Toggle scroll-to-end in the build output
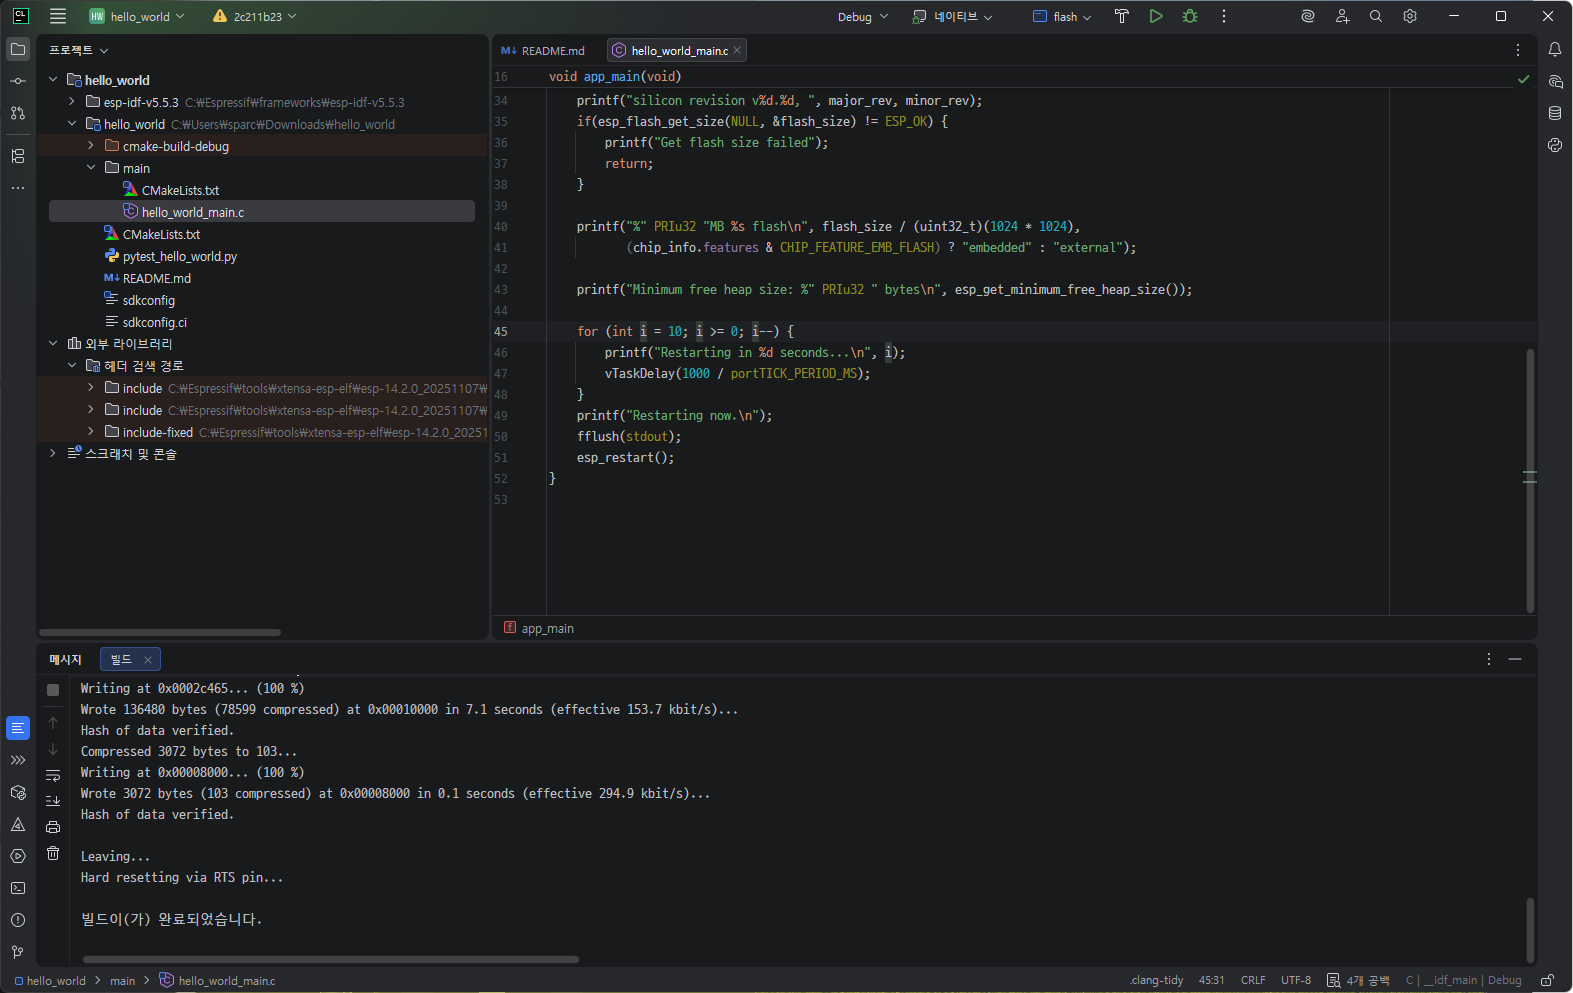Viewport: 1573px width, 993px height. click(x=53, y=801)
